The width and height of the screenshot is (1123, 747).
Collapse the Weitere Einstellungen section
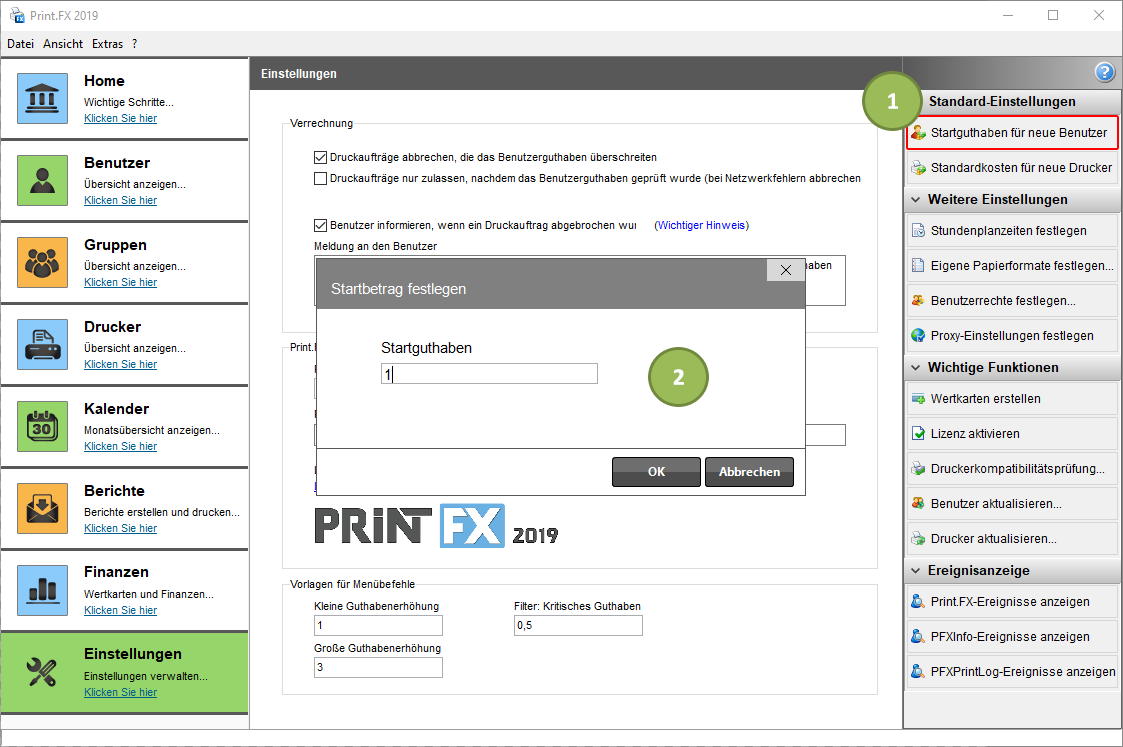pos(915,200)
